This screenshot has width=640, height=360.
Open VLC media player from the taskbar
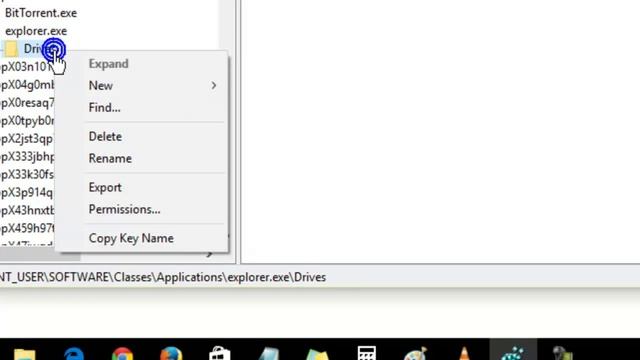pyautogui.click(x=464, y=353)
